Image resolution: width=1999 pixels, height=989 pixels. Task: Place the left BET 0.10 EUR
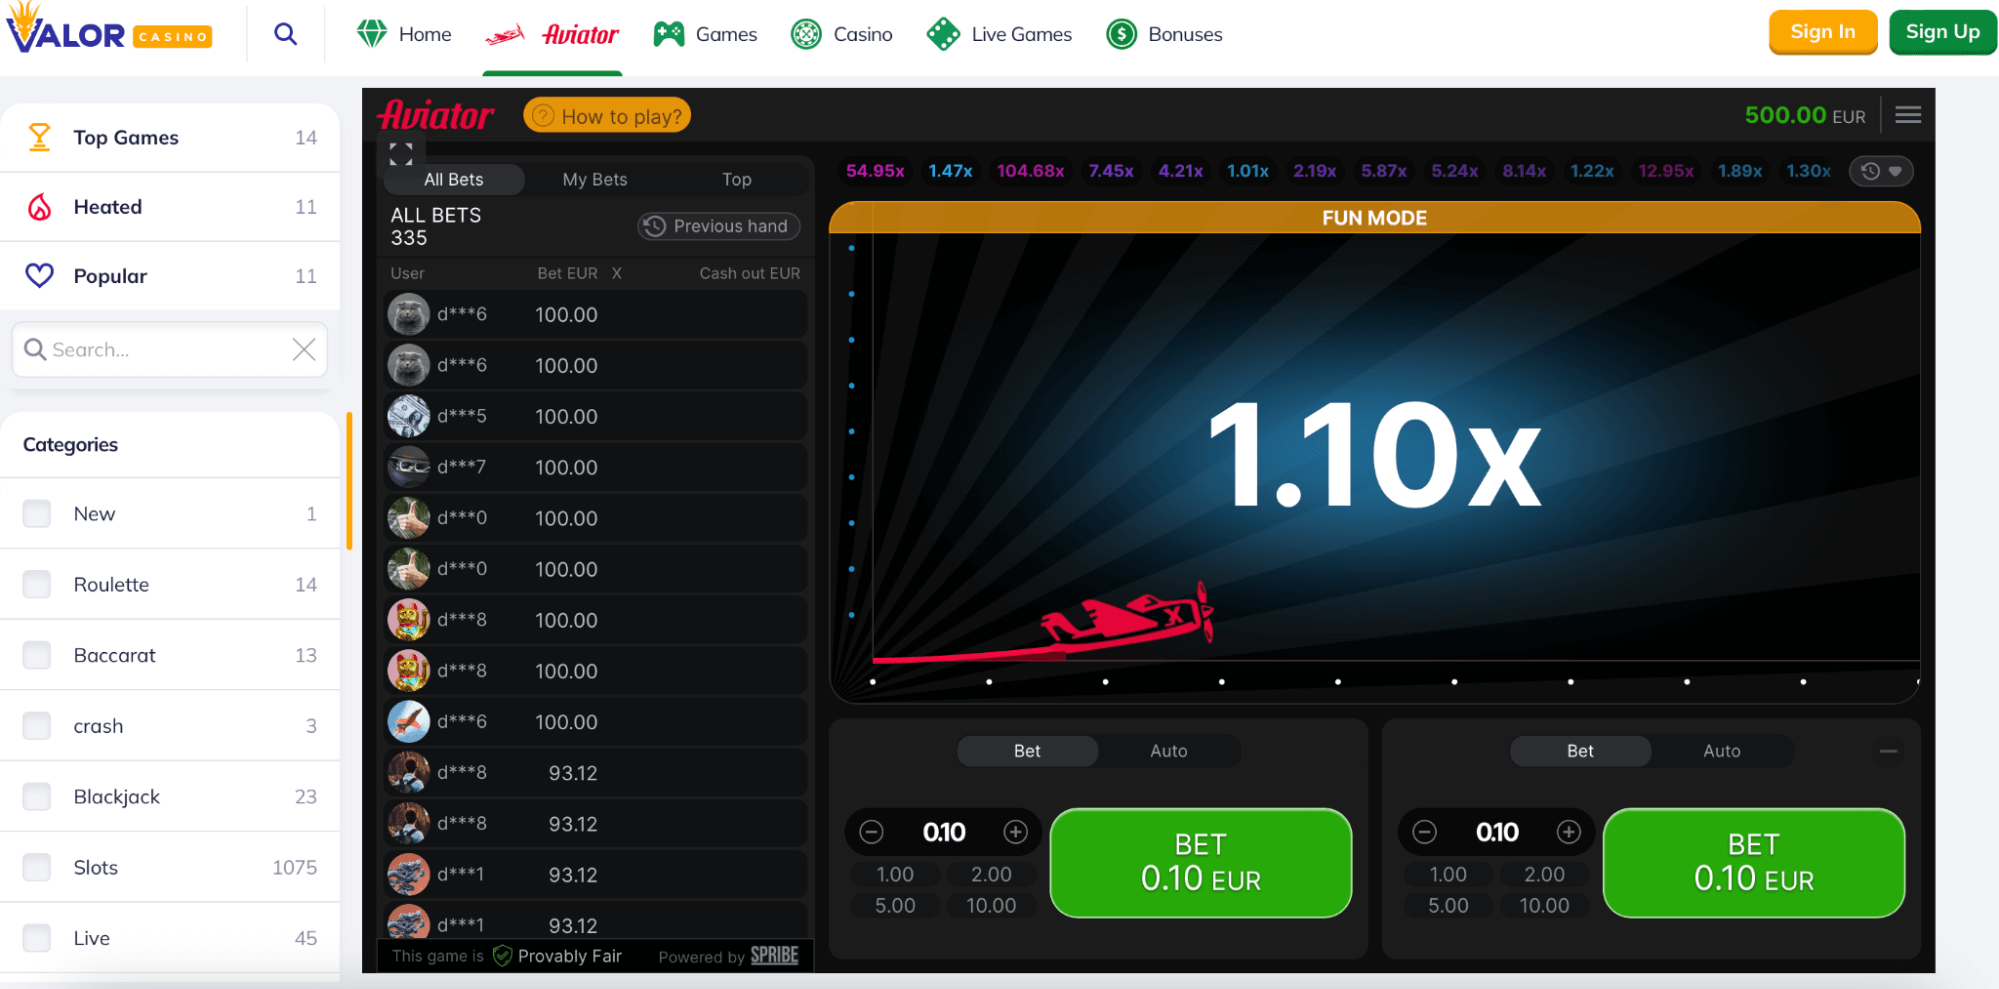point(1201,863)
